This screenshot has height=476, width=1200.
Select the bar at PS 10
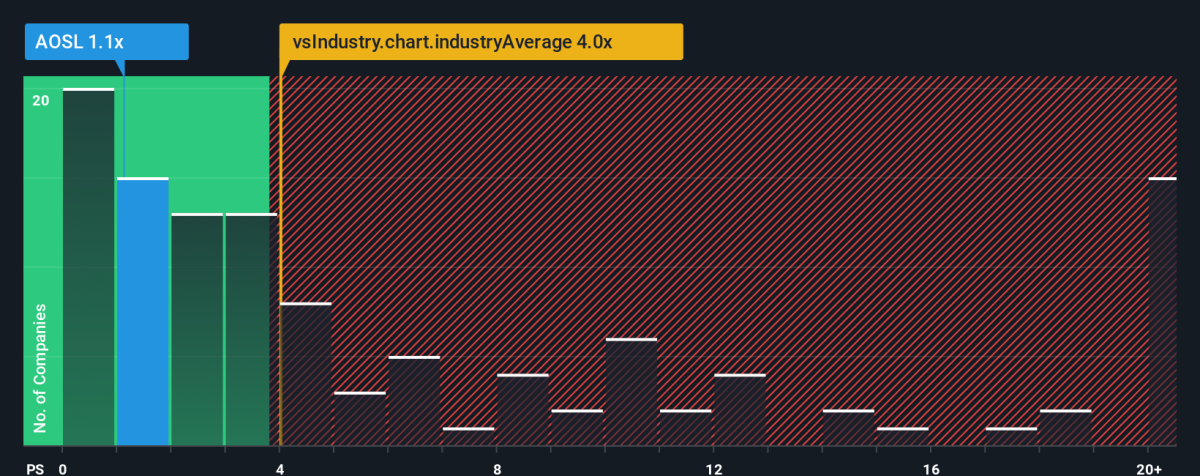click(631, 392)
